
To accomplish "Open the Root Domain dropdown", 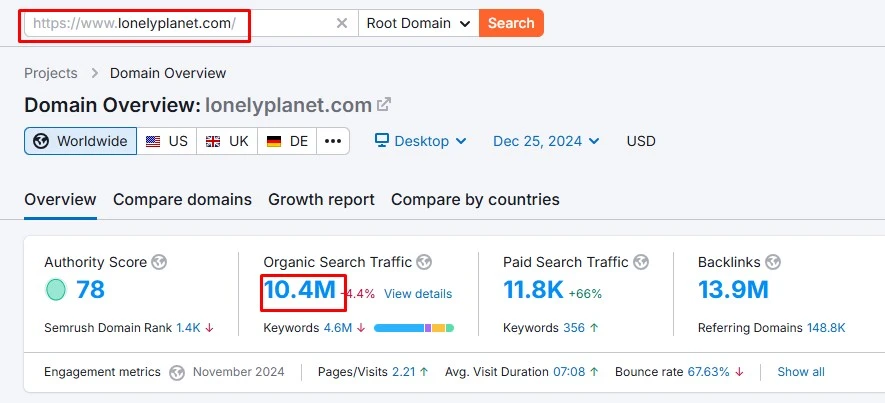I will click(418, 23).
